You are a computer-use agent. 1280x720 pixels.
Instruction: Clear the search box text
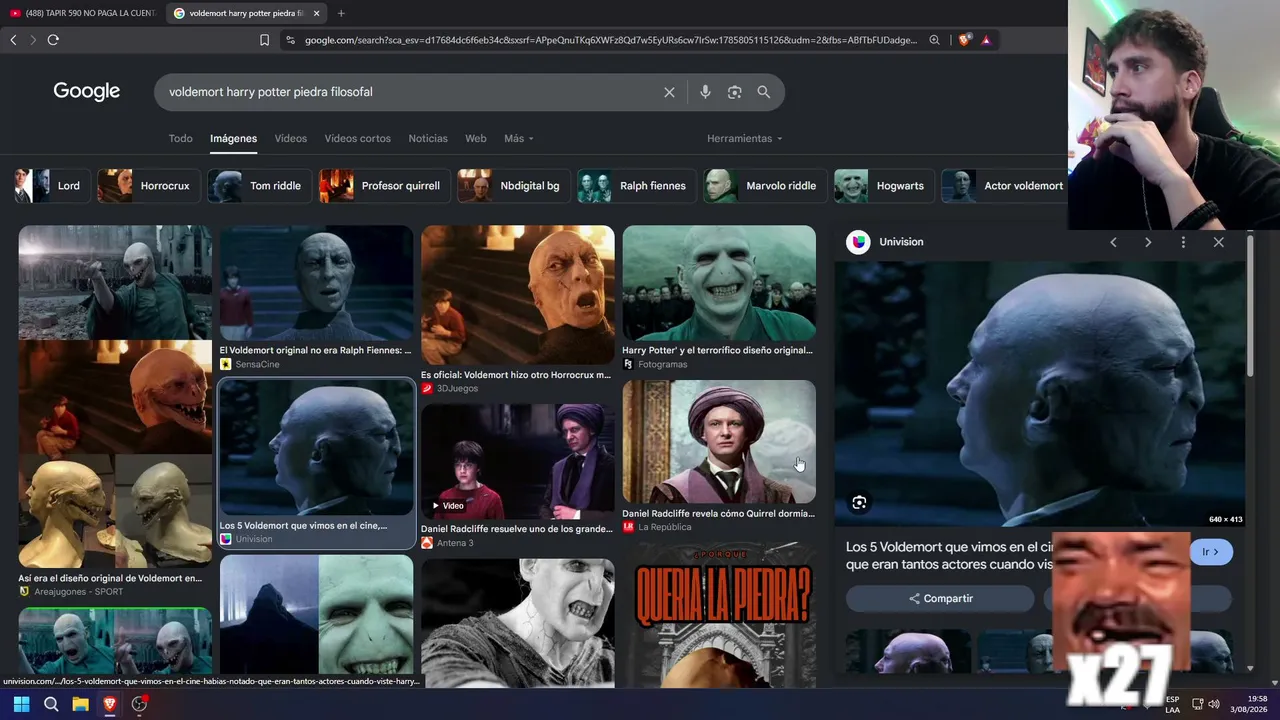click(x=669, y=92)
